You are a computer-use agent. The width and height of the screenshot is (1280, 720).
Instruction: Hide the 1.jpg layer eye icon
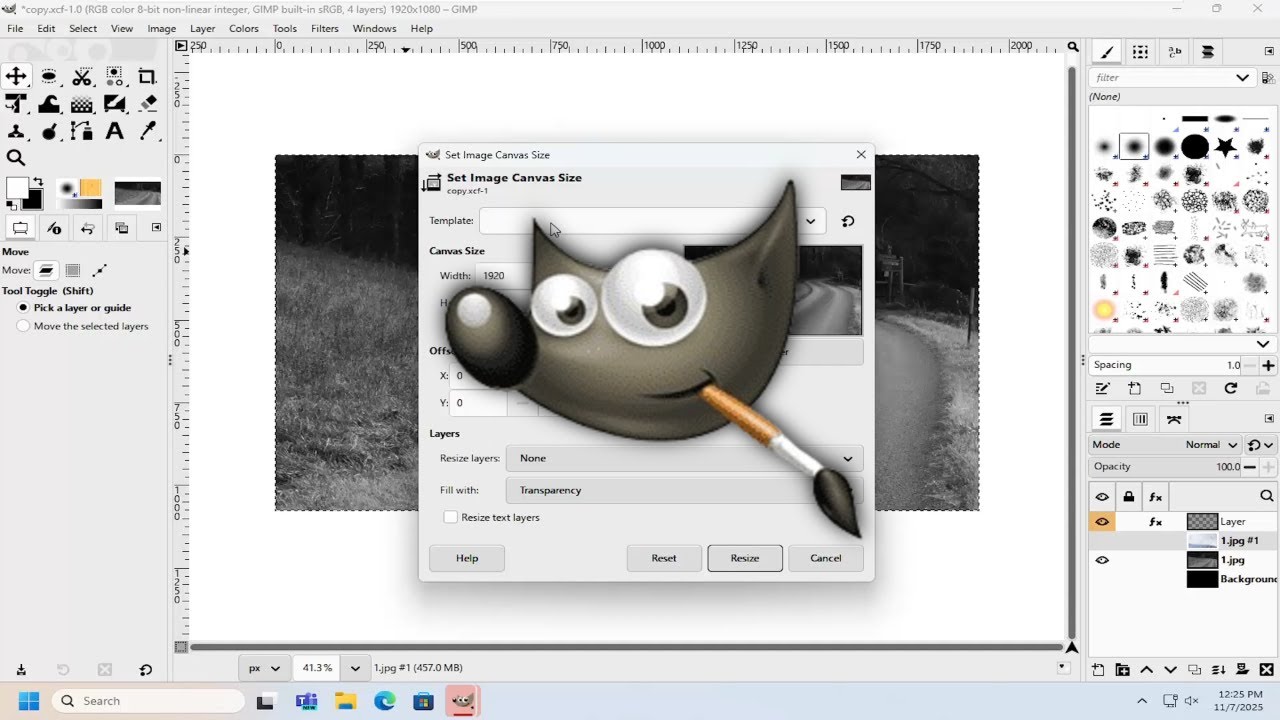(x=1102, y=560)
